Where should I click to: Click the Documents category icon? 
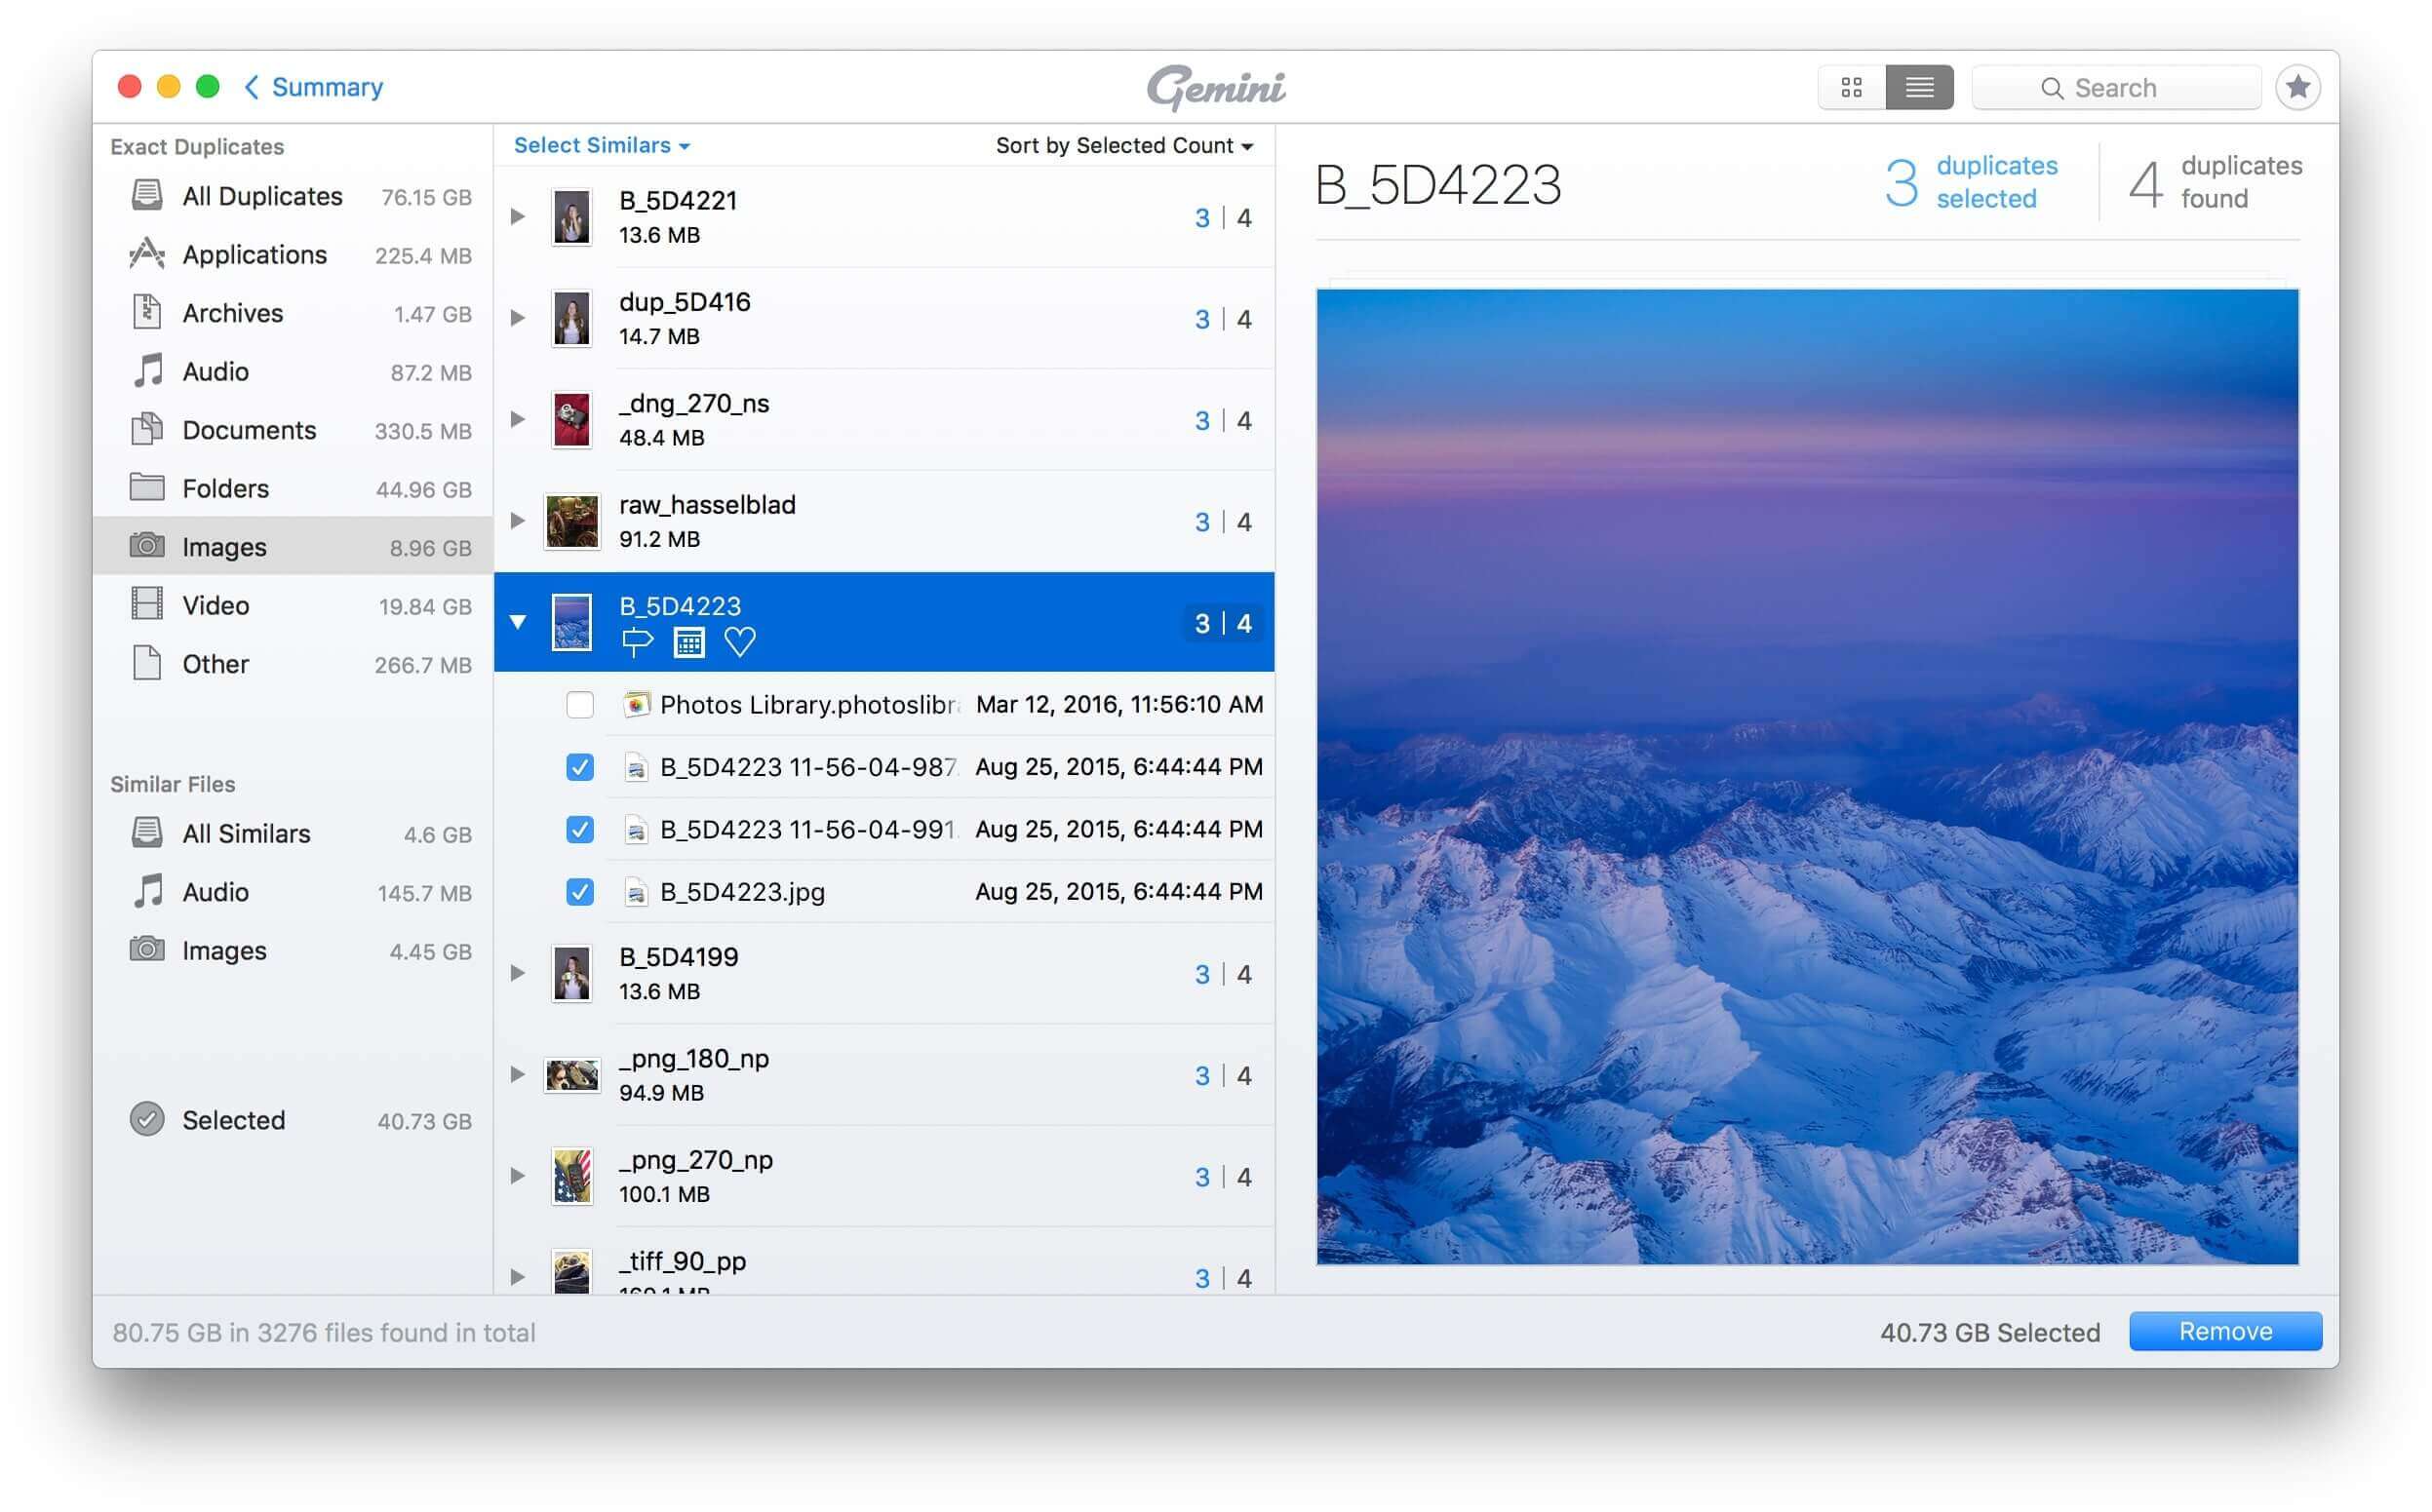pyautogui.click(x=148, y=429)
